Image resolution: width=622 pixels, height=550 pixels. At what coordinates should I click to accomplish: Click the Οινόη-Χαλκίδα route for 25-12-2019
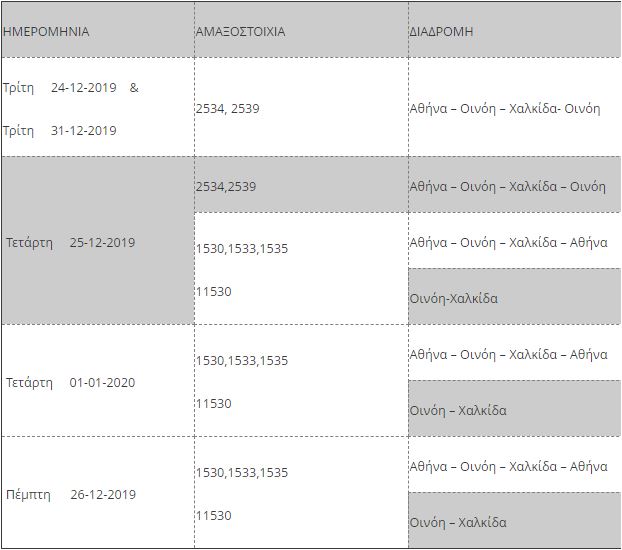click(x=454, y=298)
